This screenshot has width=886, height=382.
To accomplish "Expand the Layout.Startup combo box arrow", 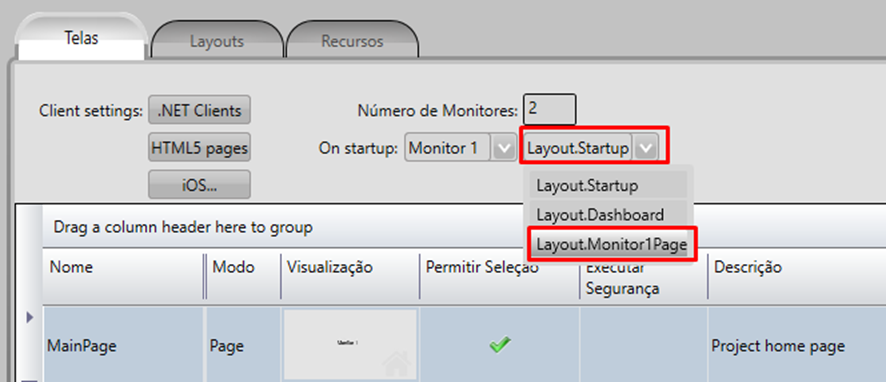I will (645, 149).
